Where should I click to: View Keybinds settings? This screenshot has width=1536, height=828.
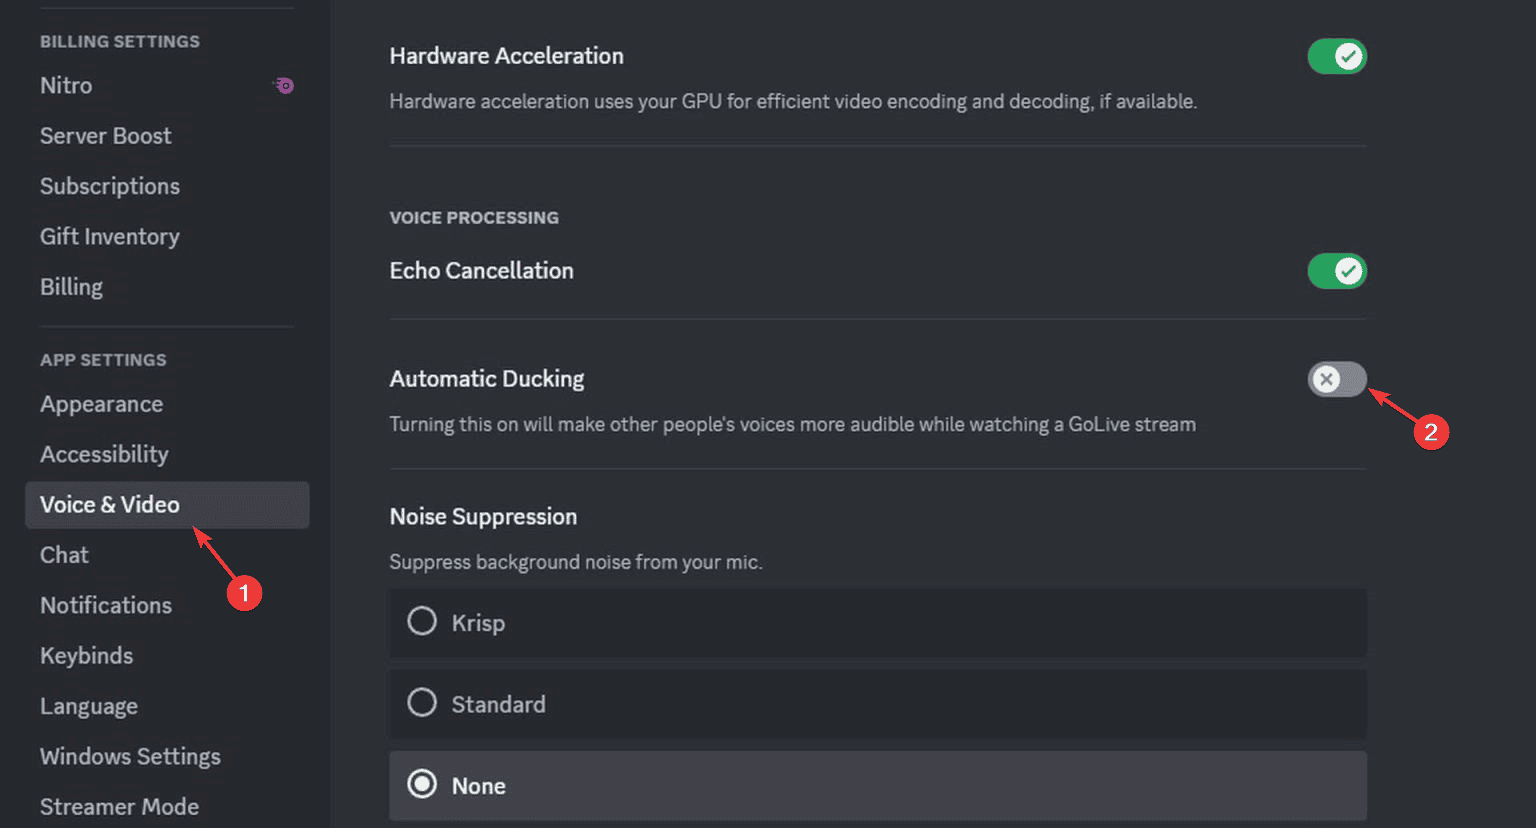pyautogui.click(x=86, y=656)
